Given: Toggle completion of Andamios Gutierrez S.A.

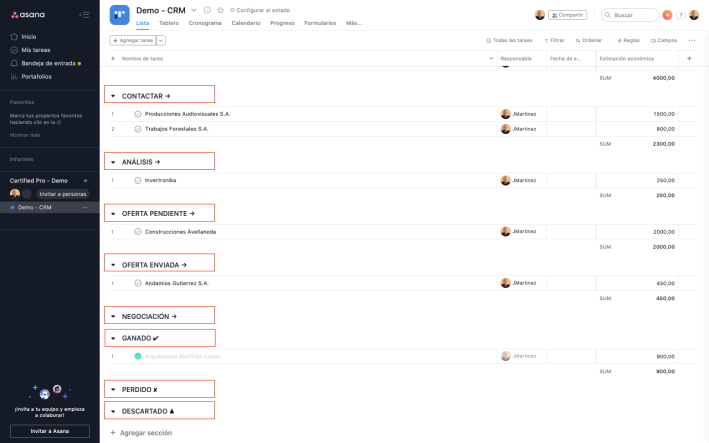Looking at the screenshot, I should coord(138,283).
